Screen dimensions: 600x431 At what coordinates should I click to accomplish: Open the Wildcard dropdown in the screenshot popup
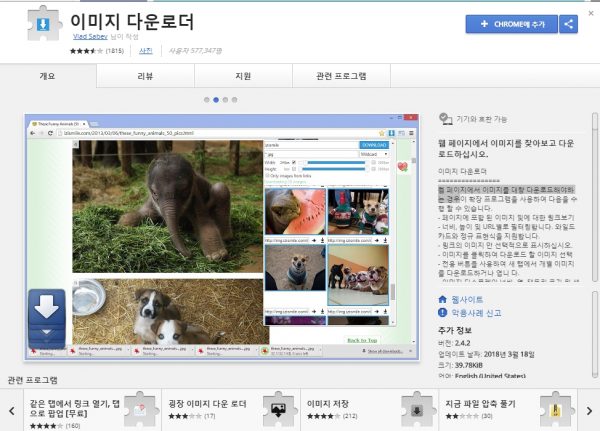(x=374, y=154)
